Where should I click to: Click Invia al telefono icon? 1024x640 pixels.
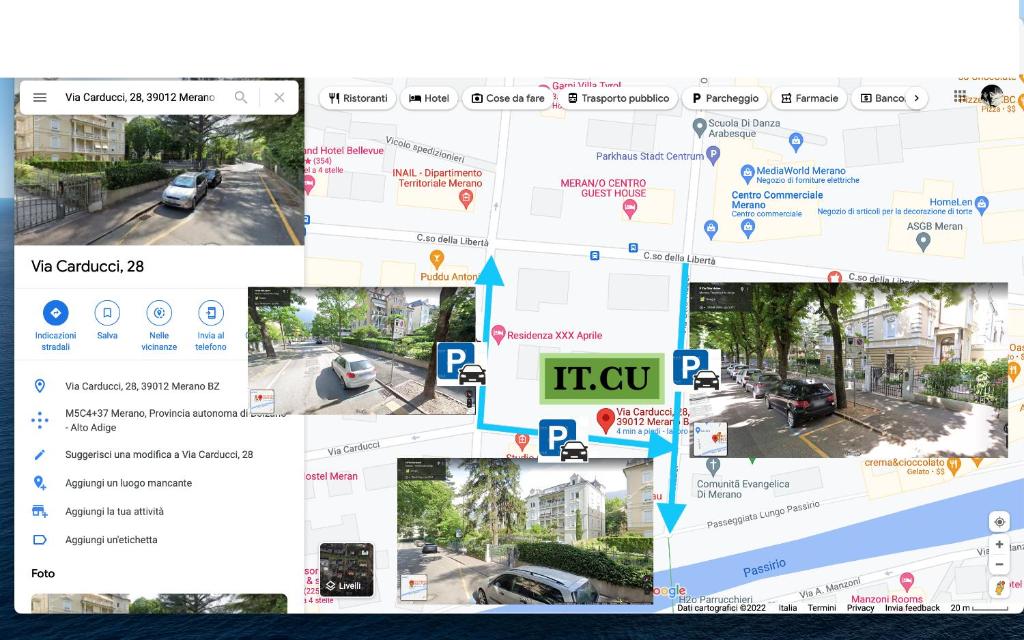coord(211,313)
